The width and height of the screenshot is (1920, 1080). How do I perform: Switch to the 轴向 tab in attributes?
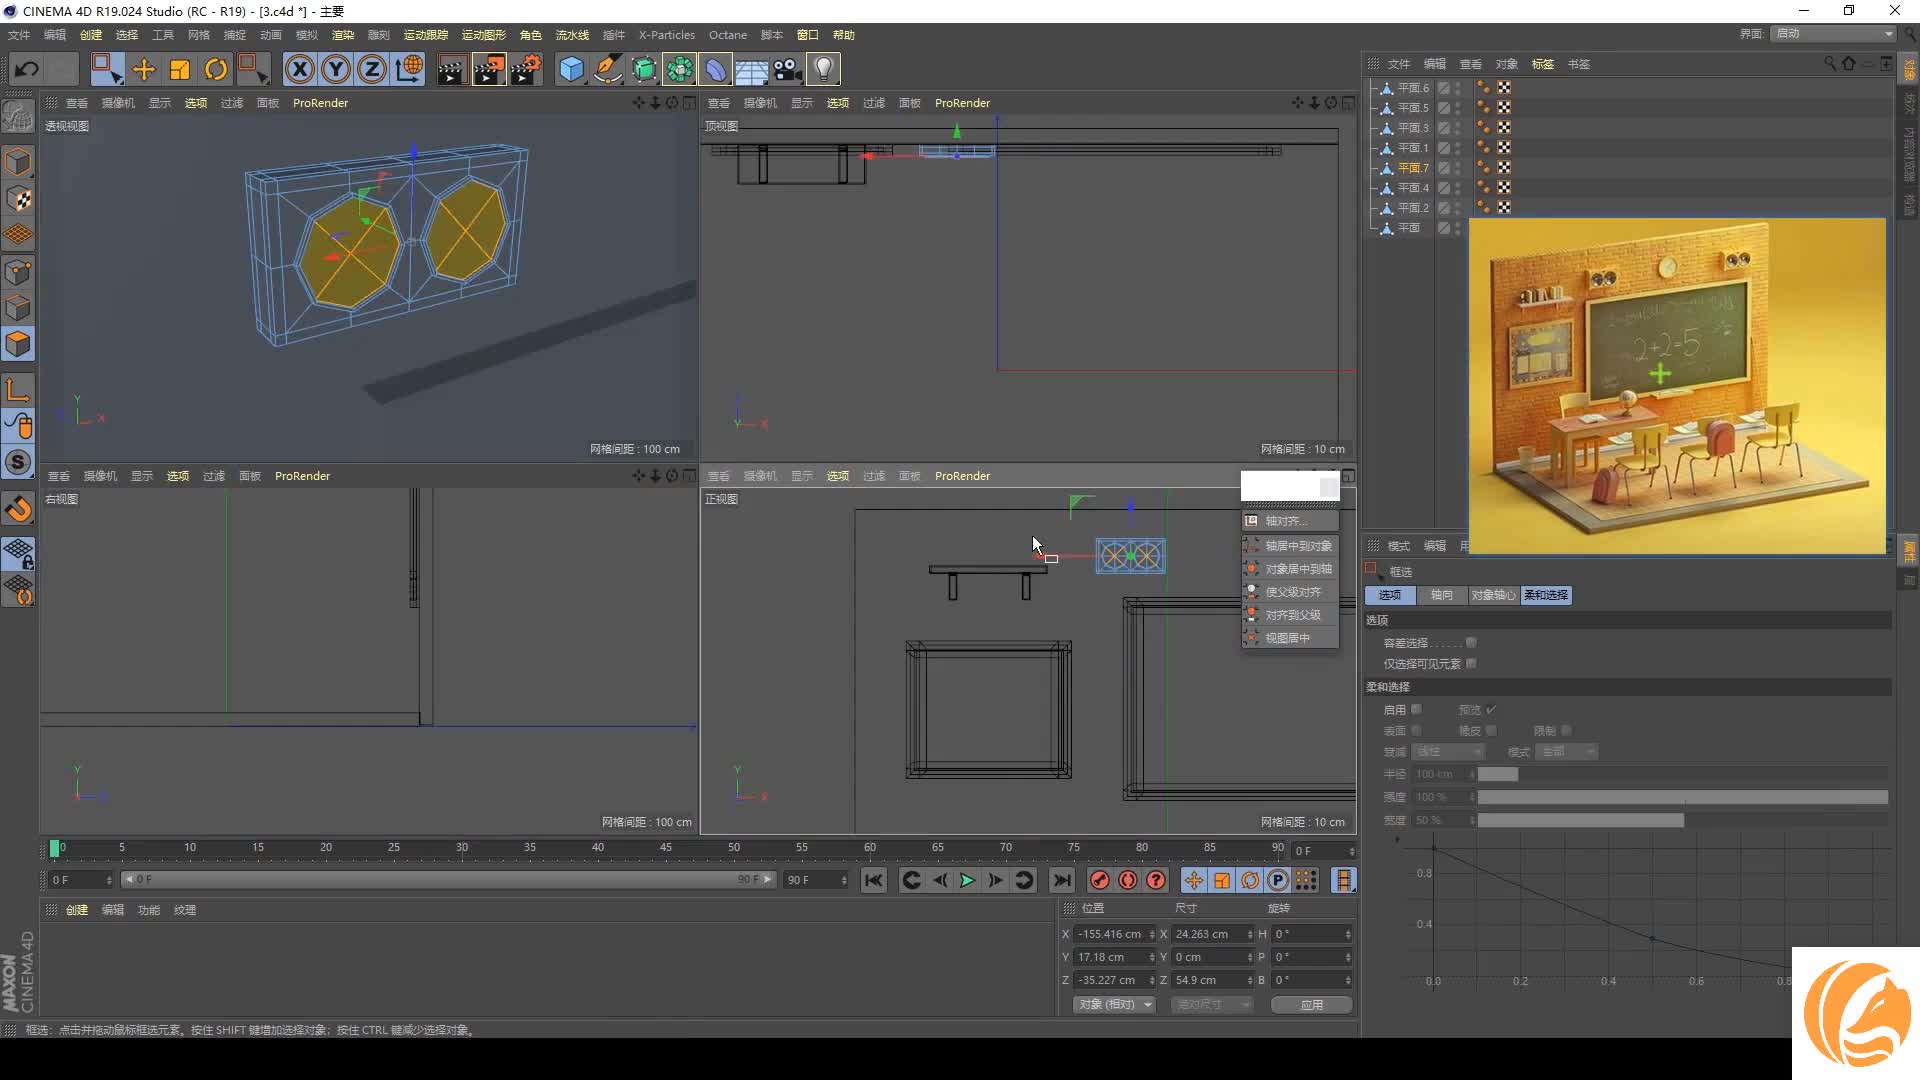[x=1441, y=595]
